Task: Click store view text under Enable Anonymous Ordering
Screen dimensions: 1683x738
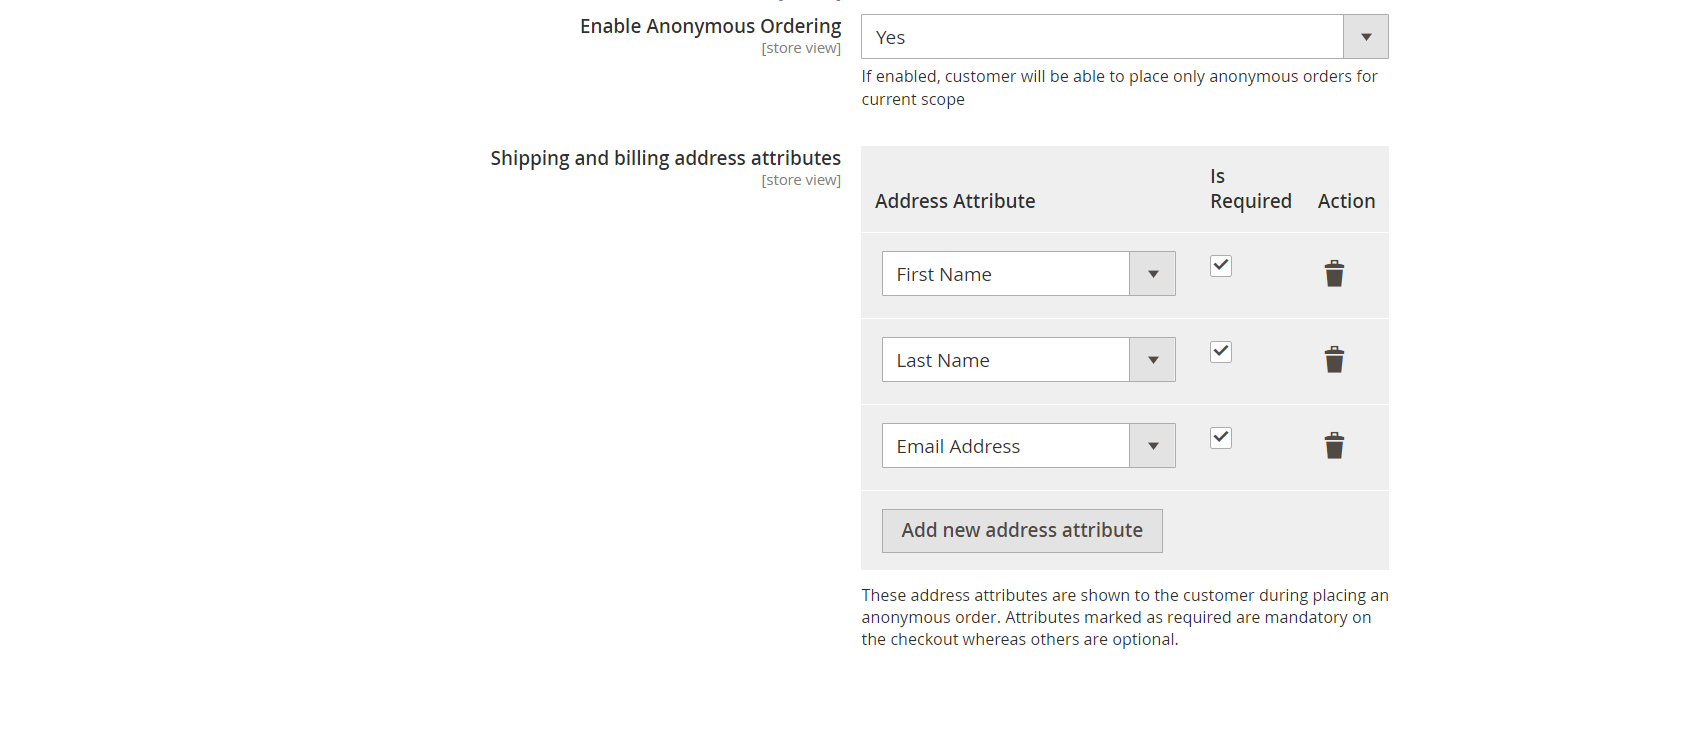Action: 800,48
